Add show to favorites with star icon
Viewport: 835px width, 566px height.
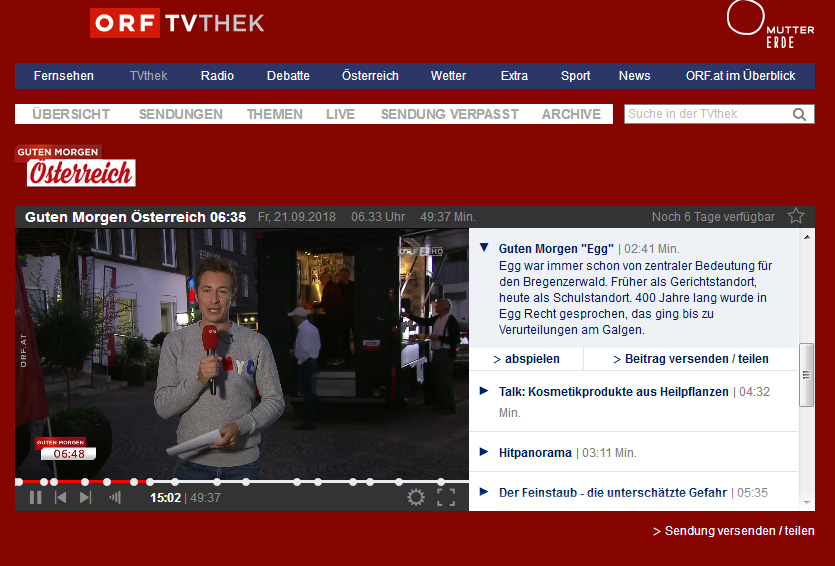pos(796,216)
